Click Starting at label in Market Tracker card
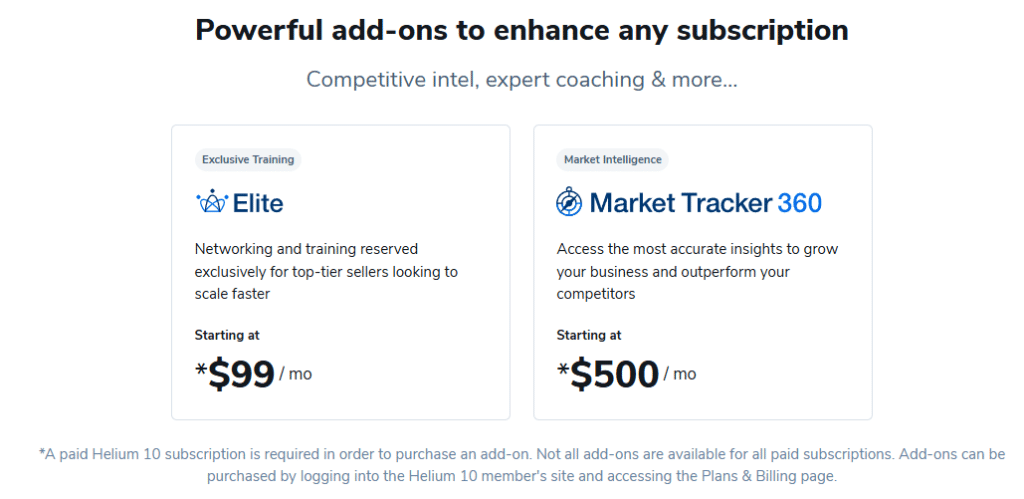This screenshot has width=1024, height=499. [589, 335]
